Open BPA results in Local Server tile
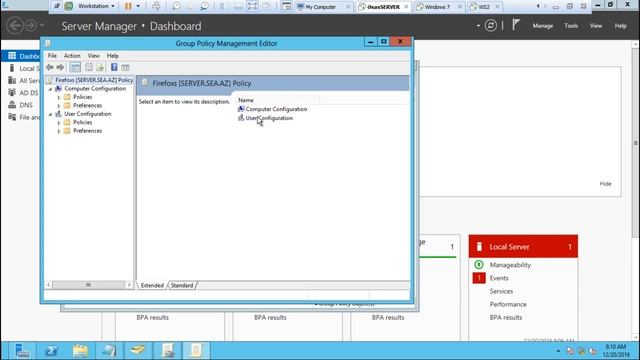The height and width of the screenshot is (360, 640). pyautogui.click(x=506, y=317)
